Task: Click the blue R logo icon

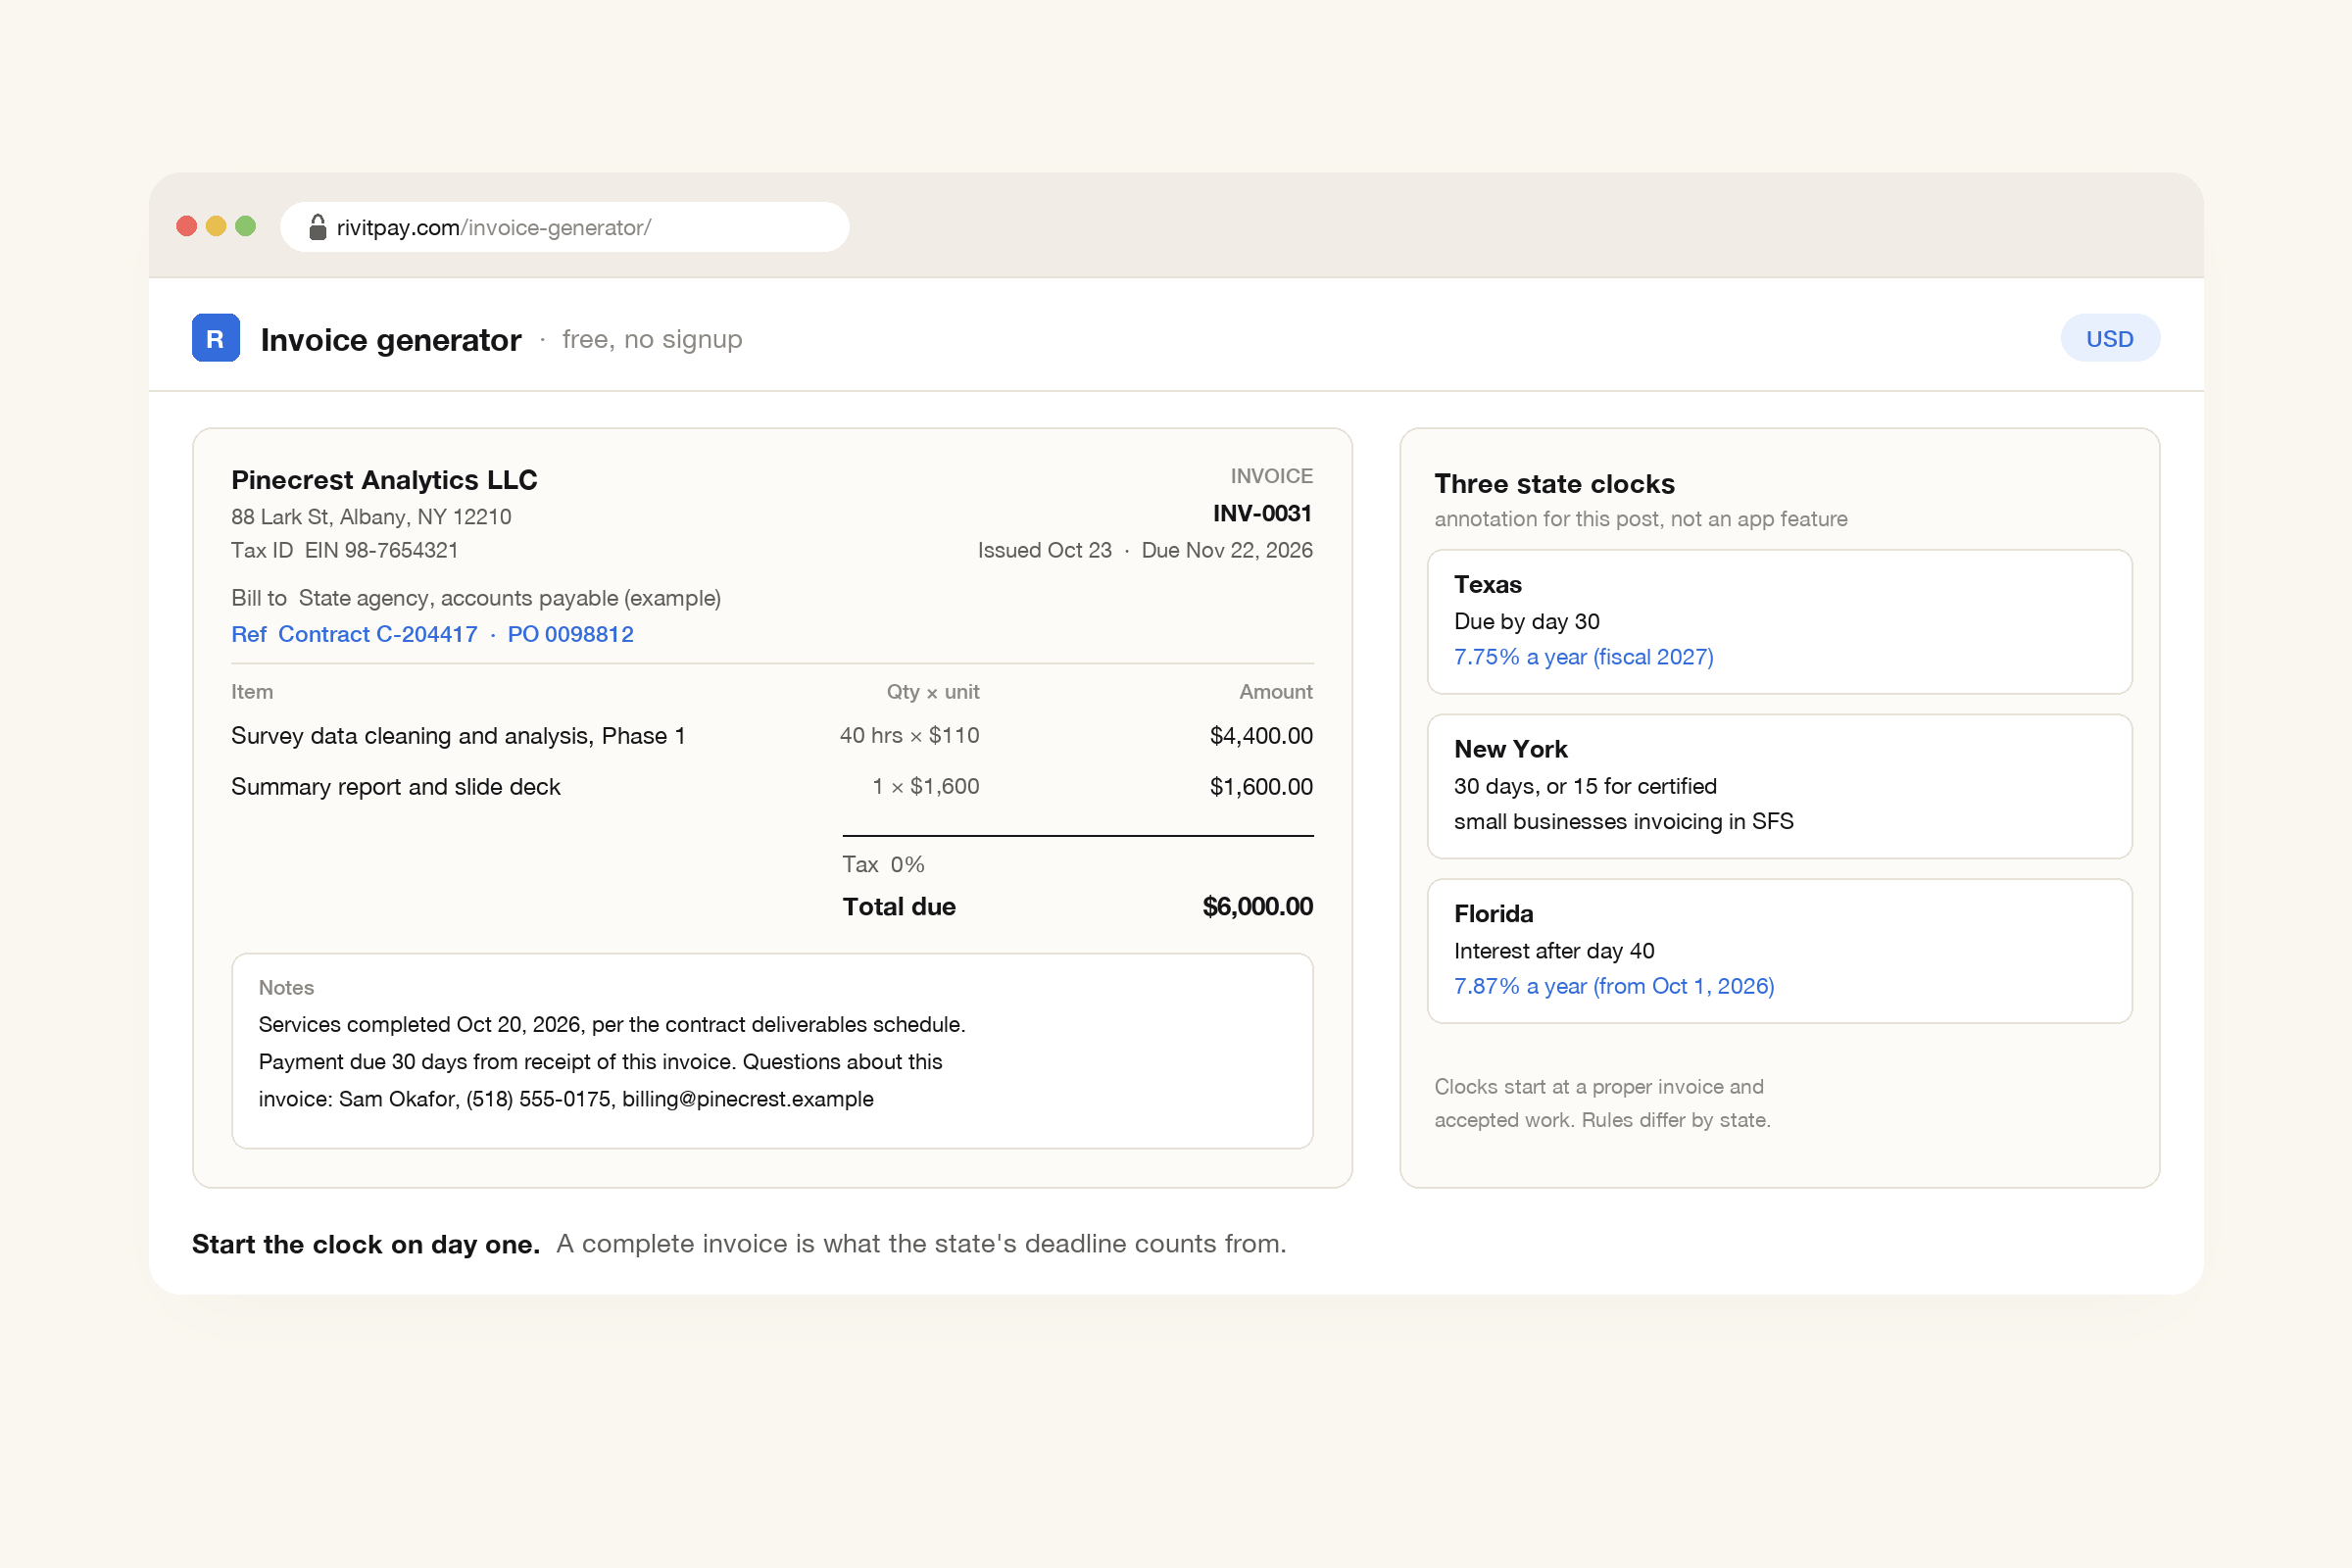Action: pyautogui.click(x=215, y=338)
